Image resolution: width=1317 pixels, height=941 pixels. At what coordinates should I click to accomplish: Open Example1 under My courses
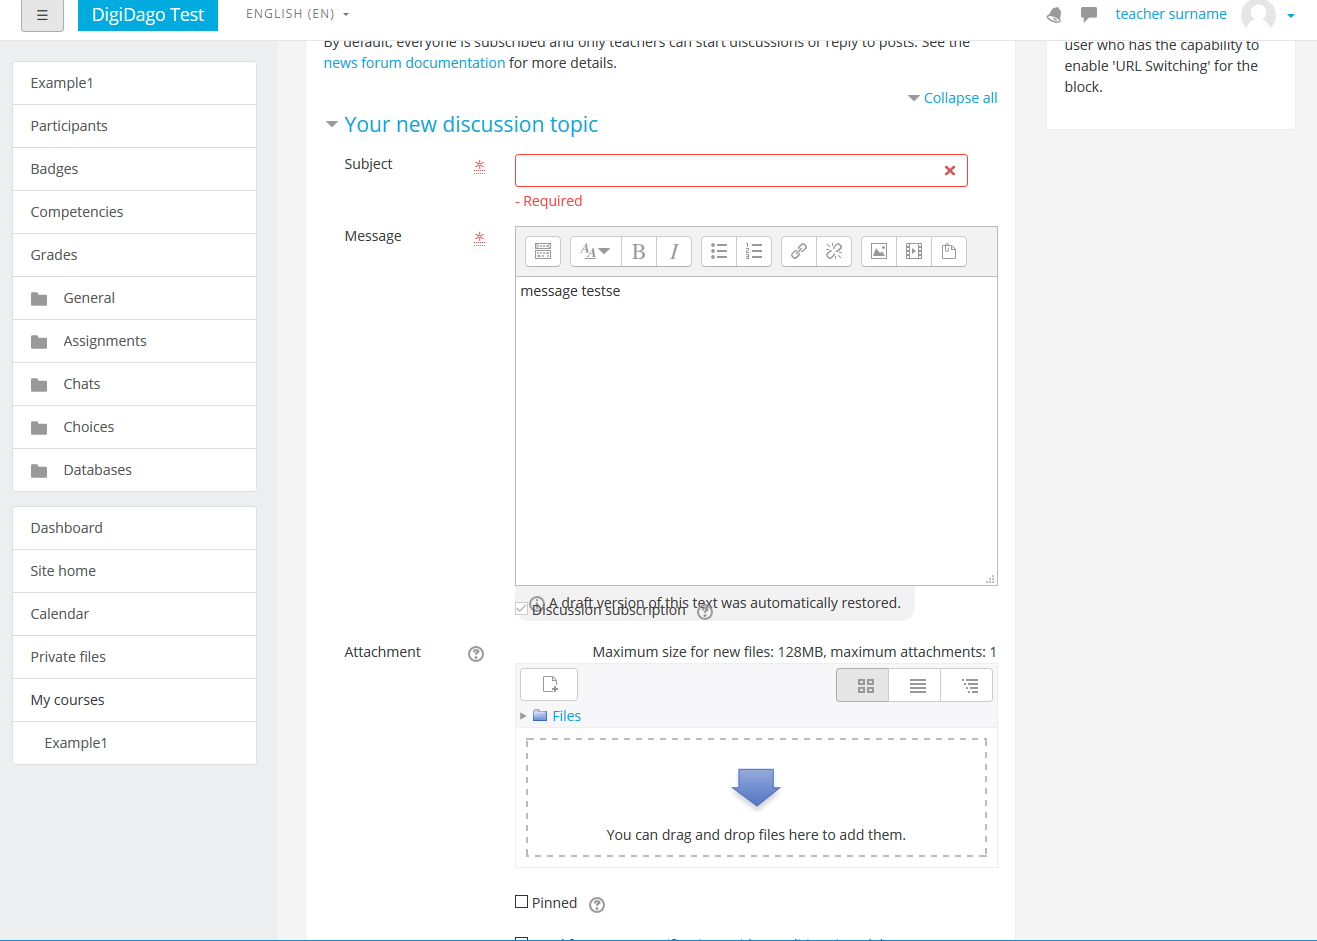coord(134,743)
